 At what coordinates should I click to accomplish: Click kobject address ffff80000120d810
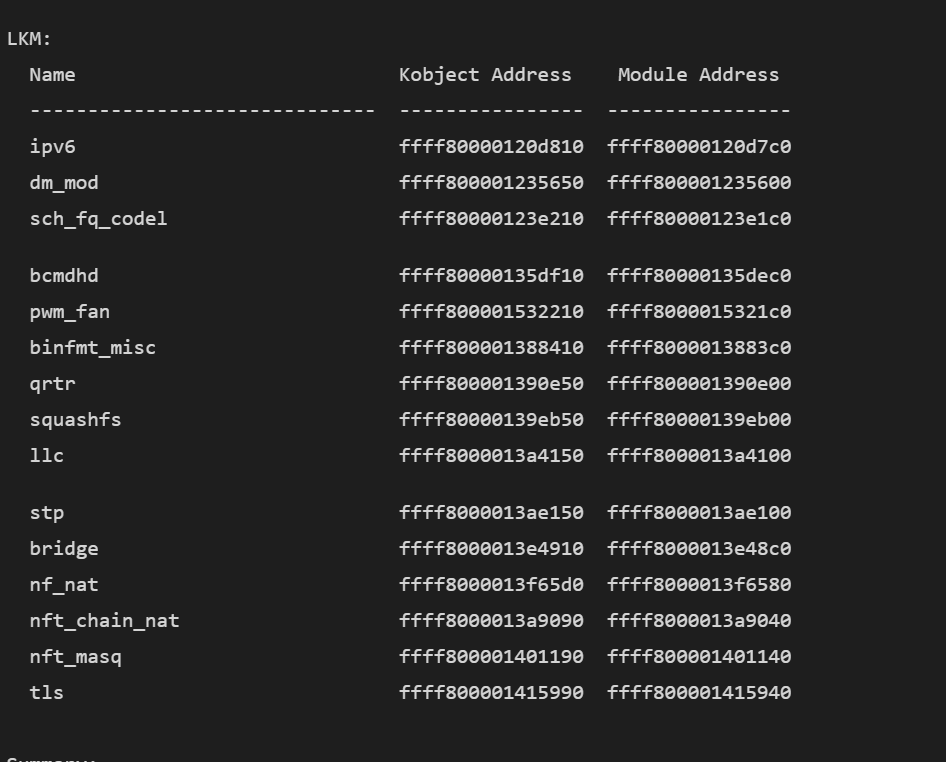tap(491, 147)
